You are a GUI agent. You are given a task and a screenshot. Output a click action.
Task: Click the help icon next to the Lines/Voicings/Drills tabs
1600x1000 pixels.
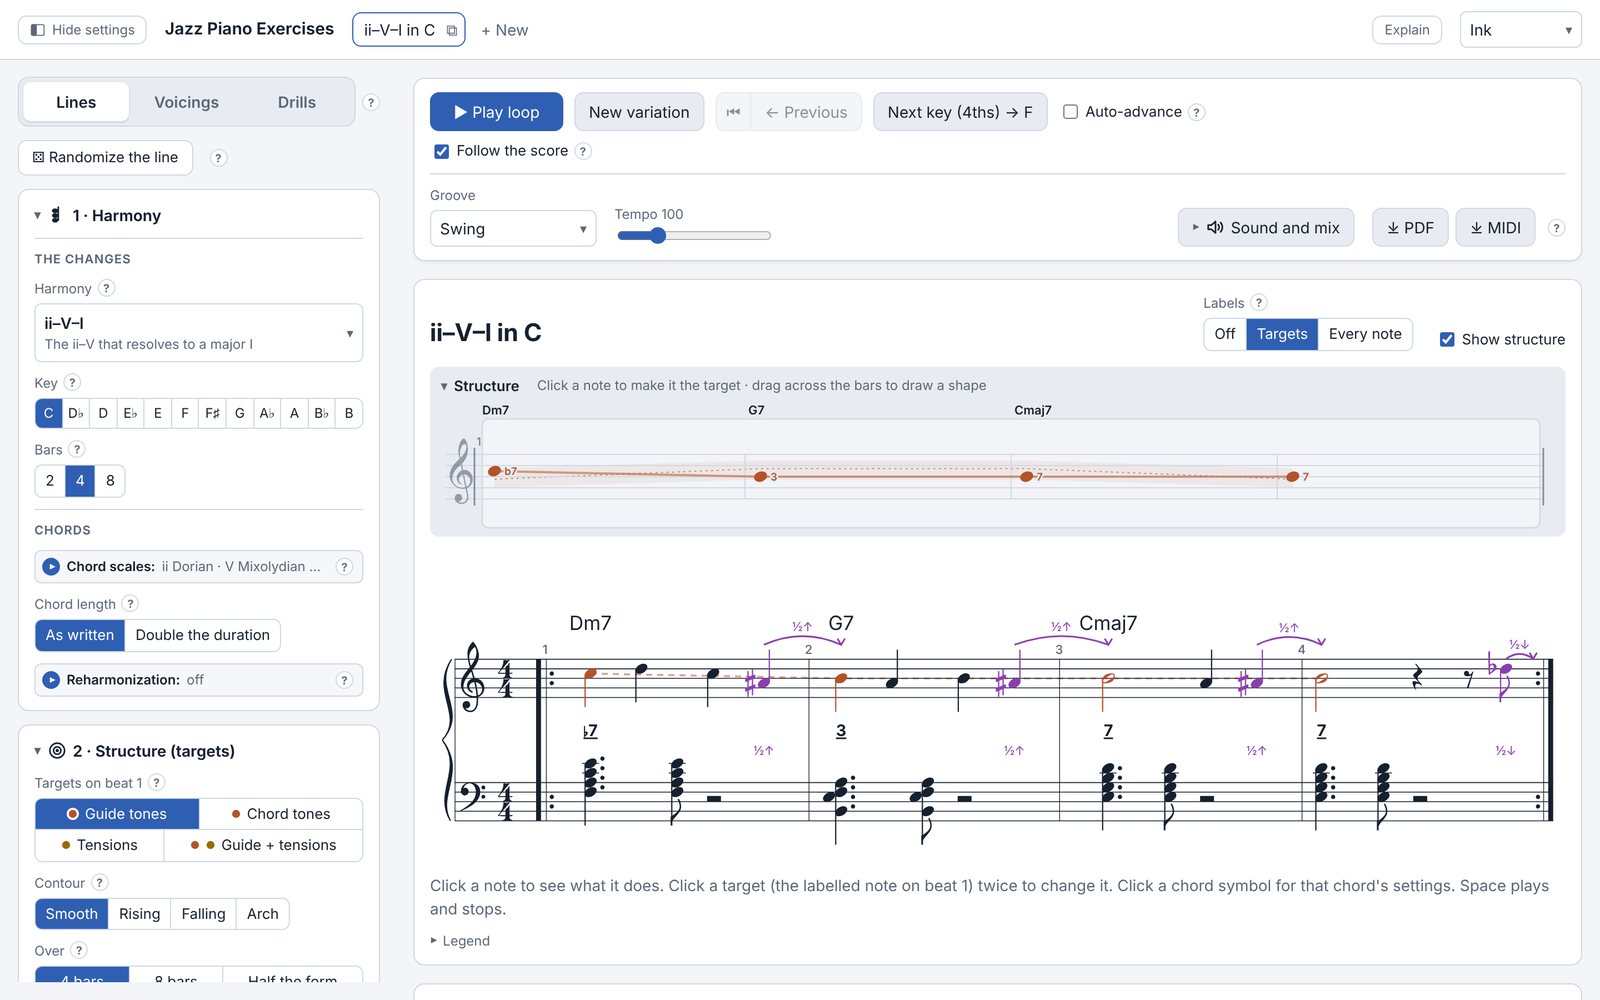point(371,102)
